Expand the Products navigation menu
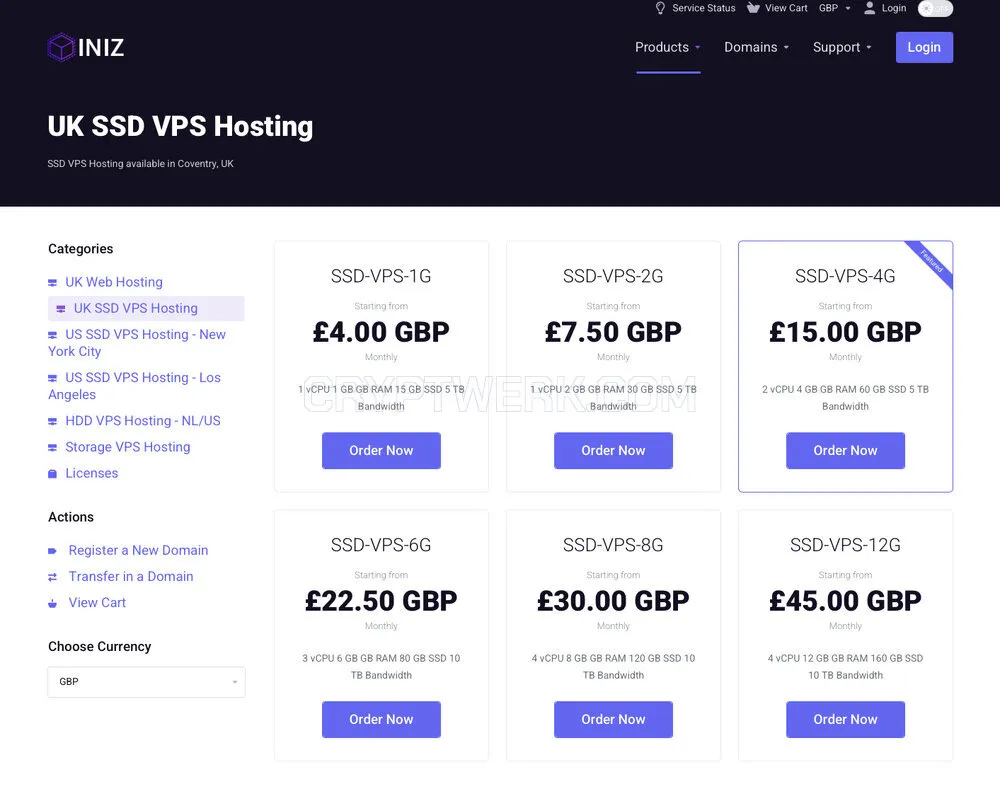1000x789 pixels. 668,47
